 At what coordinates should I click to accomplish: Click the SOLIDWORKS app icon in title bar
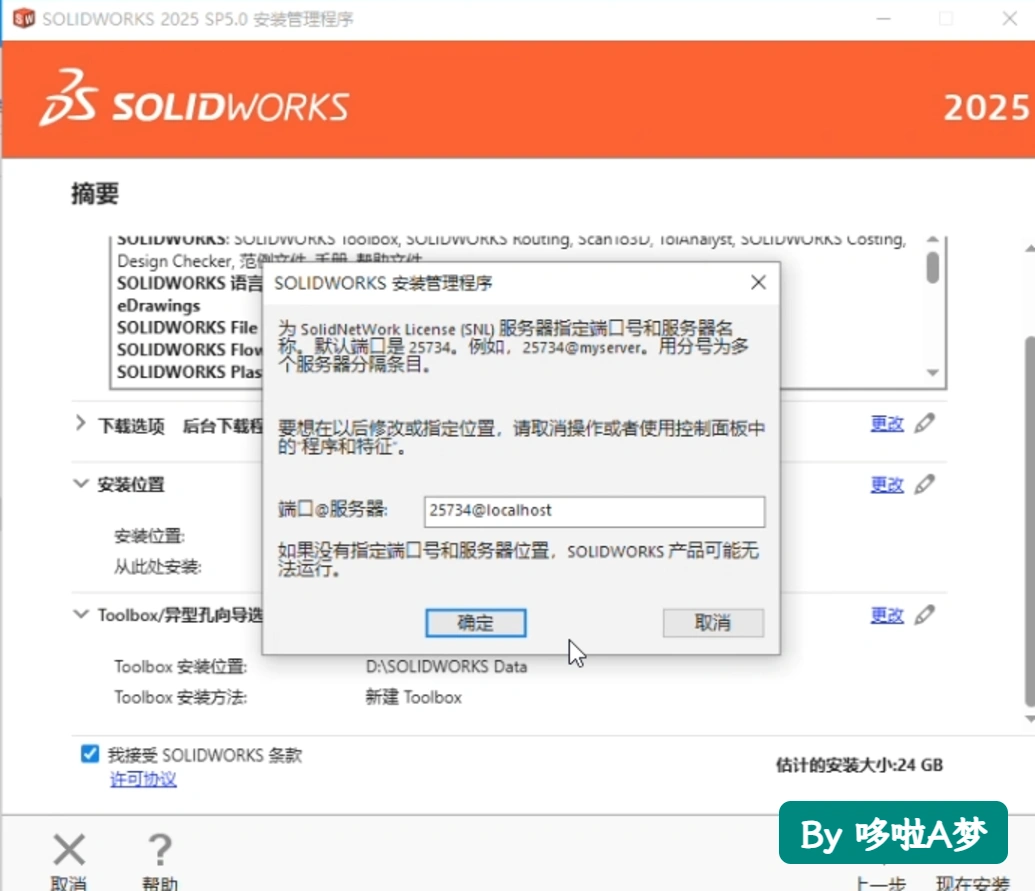(24, 18)
